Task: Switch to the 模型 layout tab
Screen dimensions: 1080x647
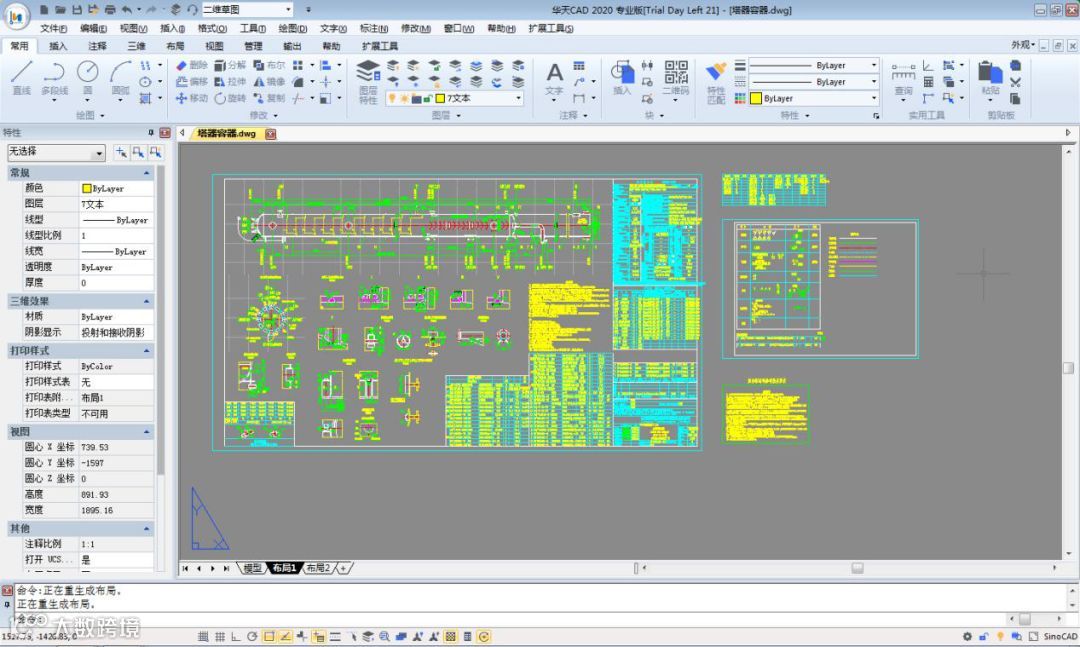Action: tap(252, 568)
